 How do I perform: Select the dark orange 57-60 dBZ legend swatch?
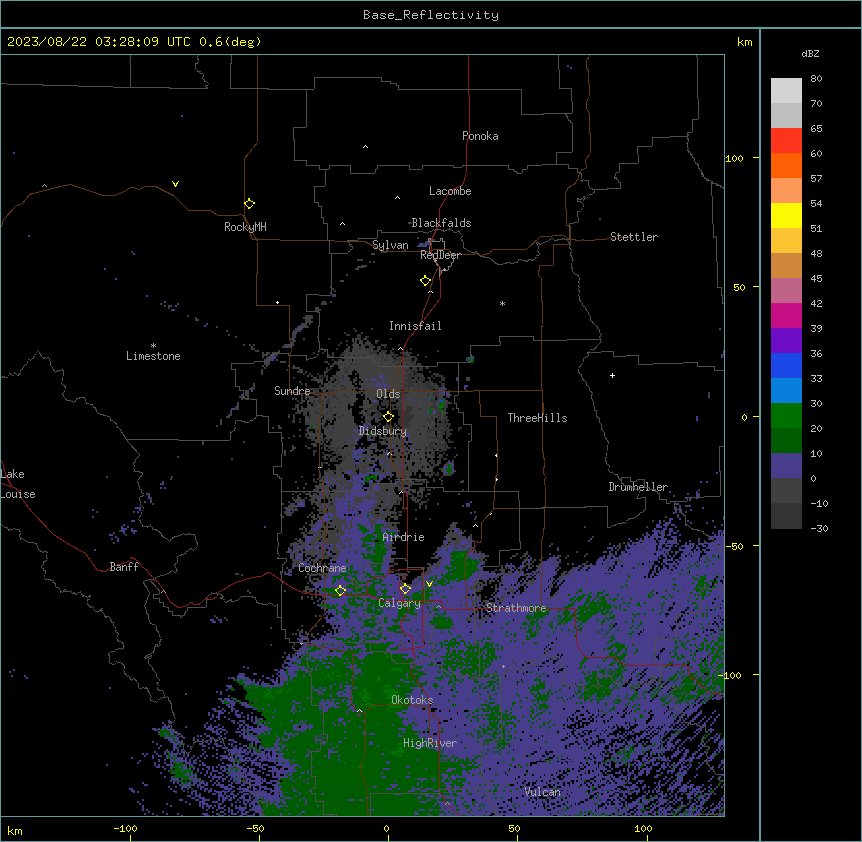click(x=786, y=165)
